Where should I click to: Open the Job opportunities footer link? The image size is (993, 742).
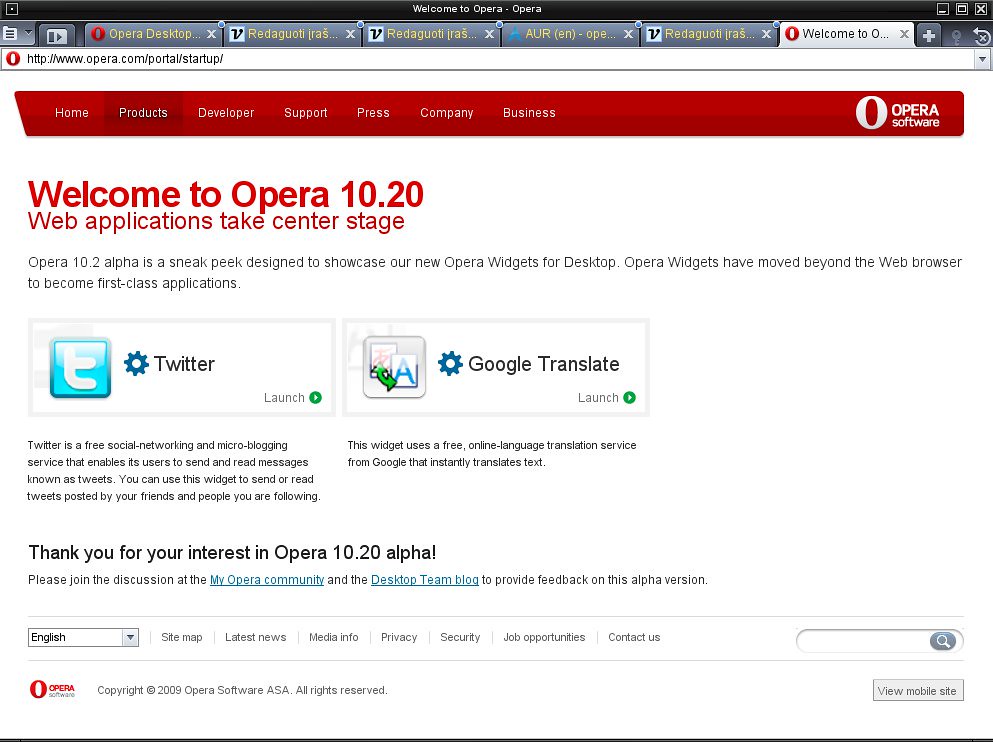tap(544, 638)
